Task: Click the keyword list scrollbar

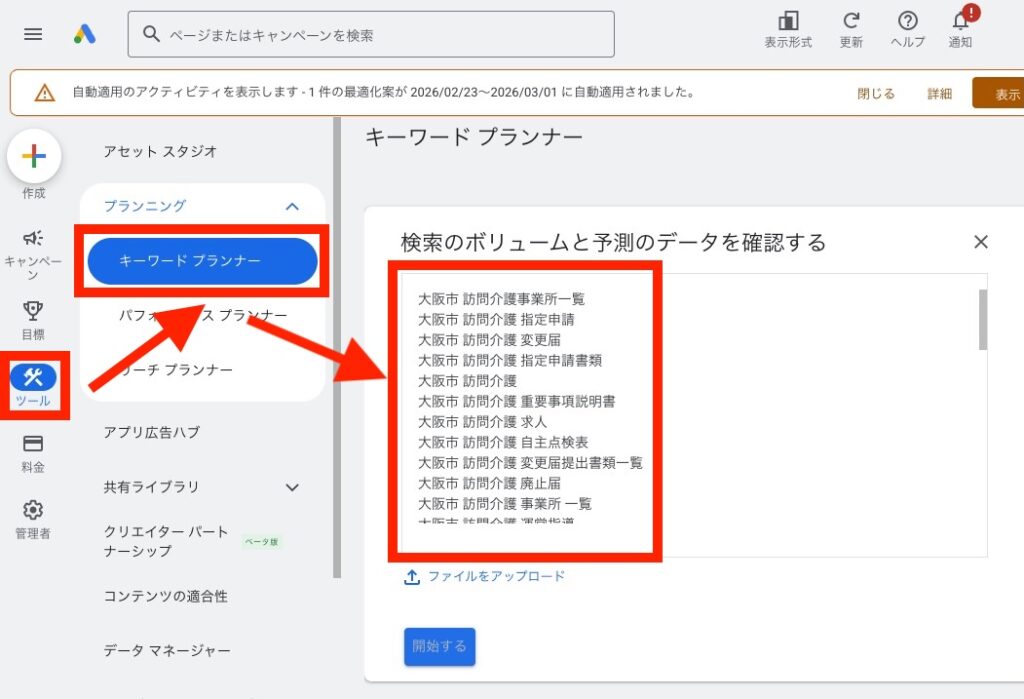Action: tap(982, 320)
